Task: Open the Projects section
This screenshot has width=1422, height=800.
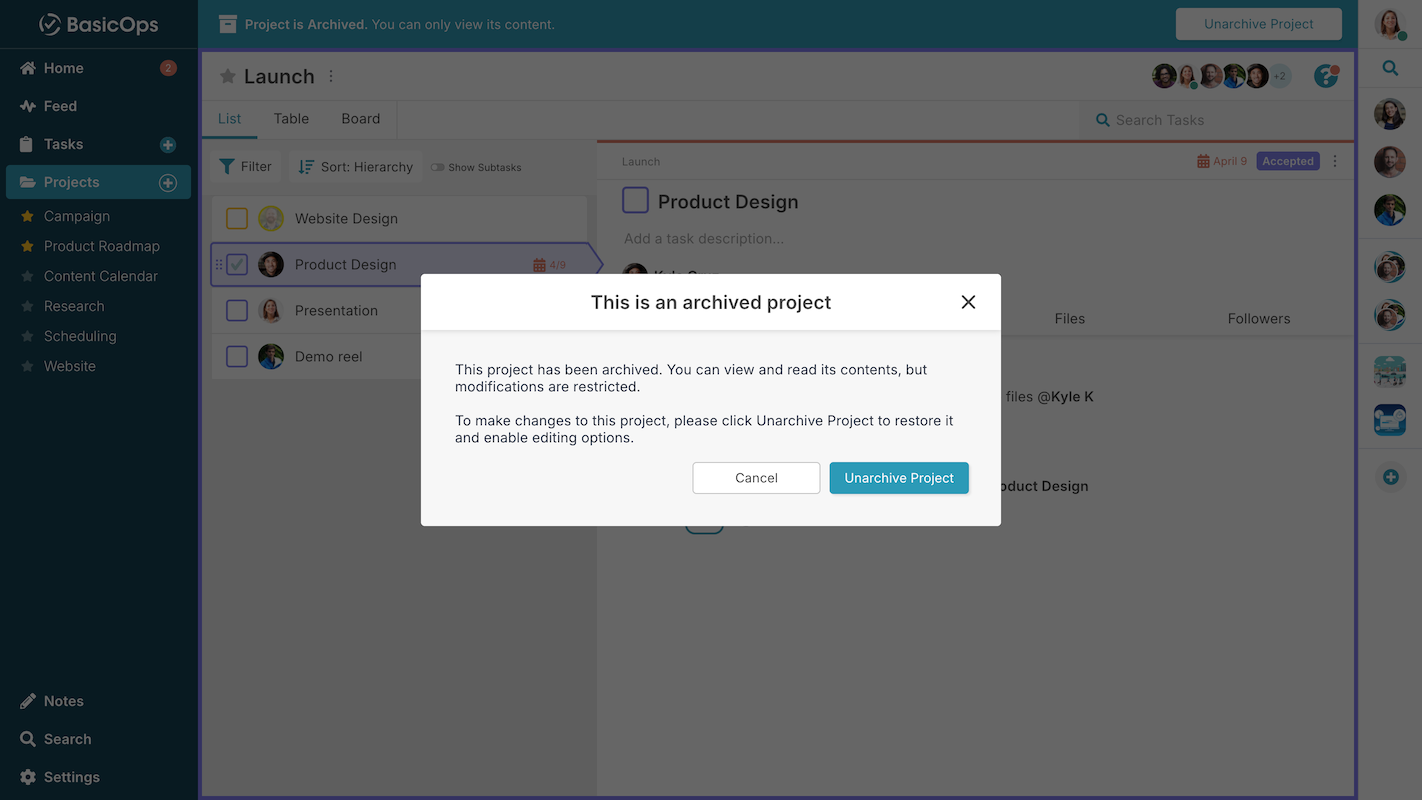Action: 98,182
